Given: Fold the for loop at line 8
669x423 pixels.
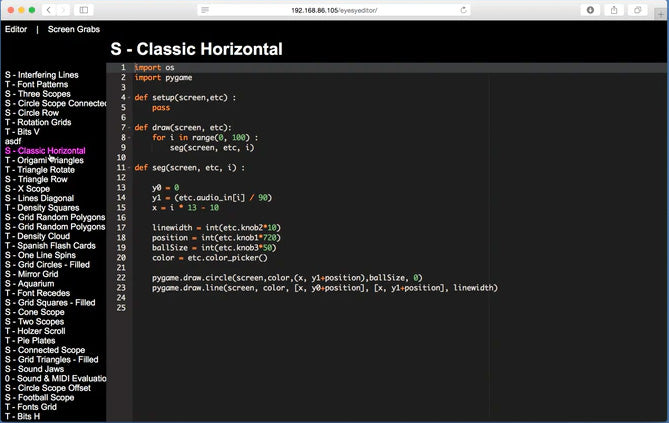Looking at the screenshot, I should (x=130, y=138).
